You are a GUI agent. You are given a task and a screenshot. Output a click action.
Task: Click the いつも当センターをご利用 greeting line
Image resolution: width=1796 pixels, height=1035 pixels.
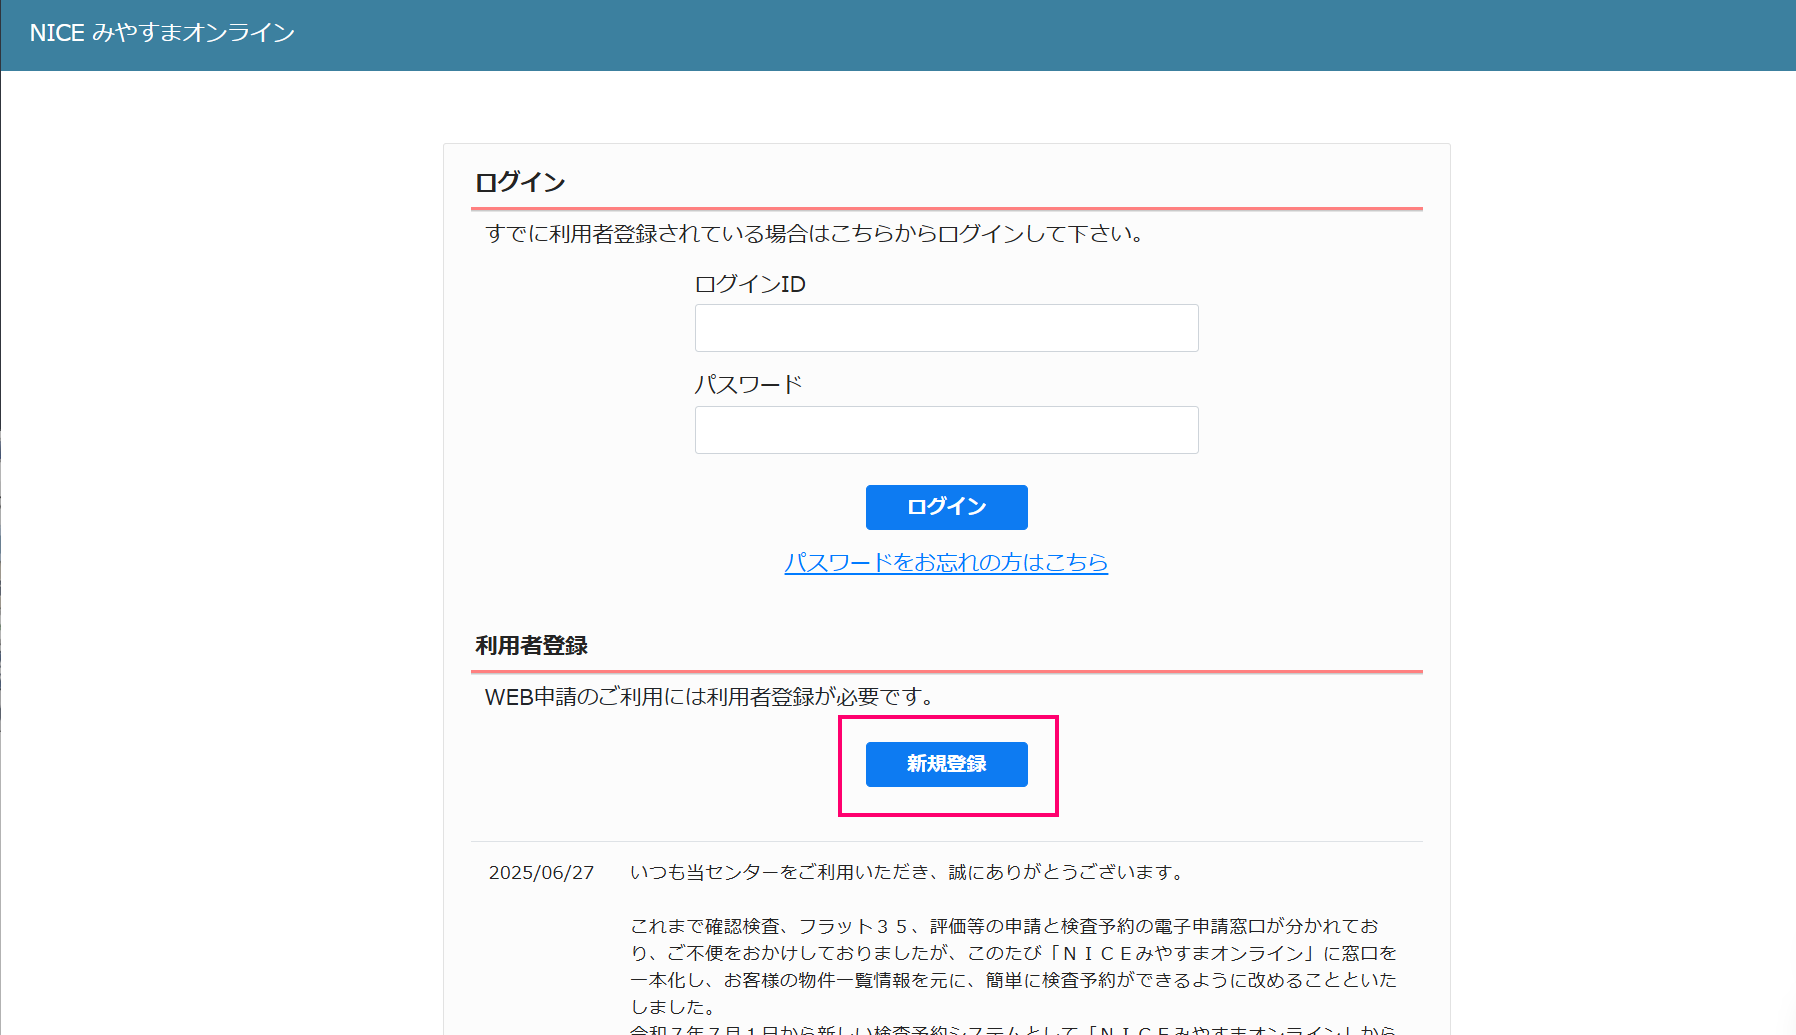906,873
